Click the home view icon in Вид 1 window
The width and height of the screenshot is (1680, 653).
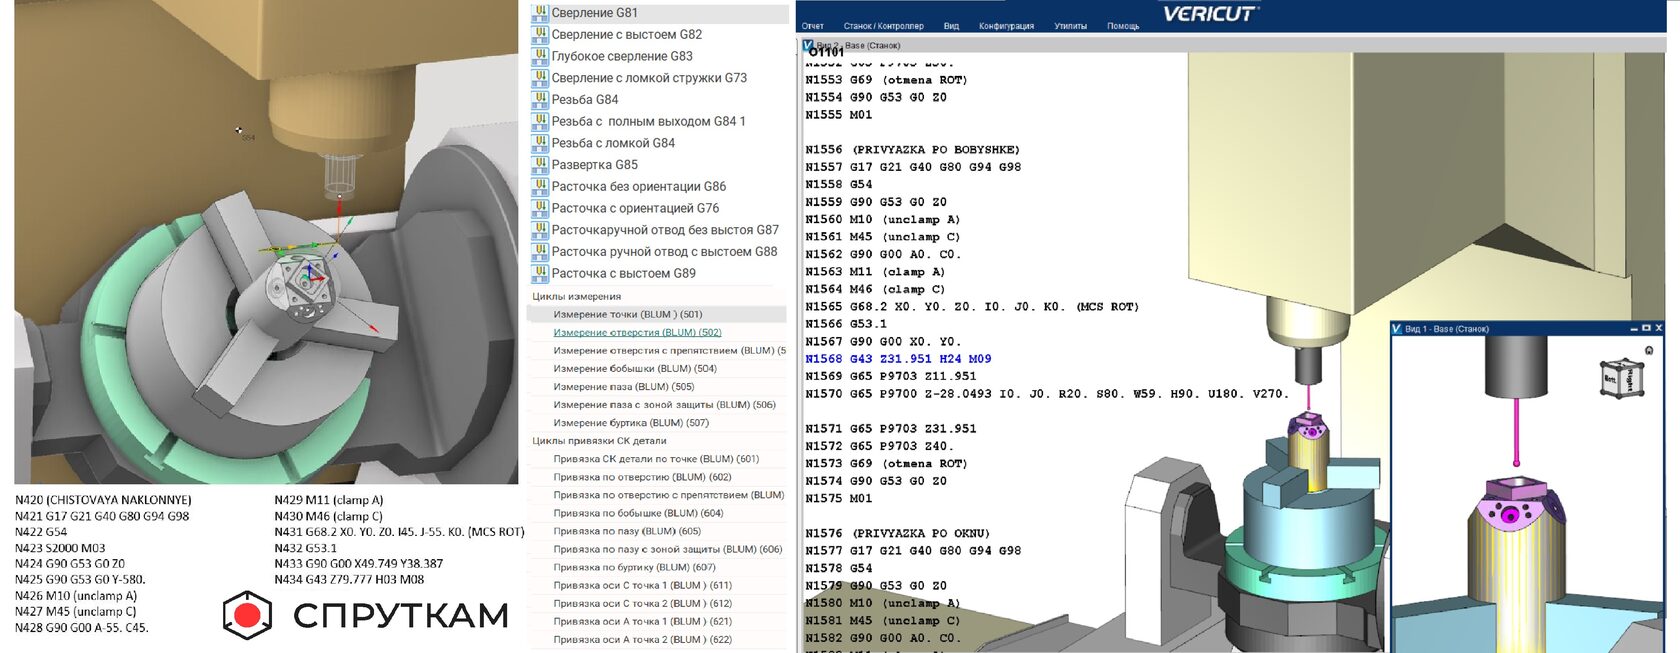point(1649,350)
